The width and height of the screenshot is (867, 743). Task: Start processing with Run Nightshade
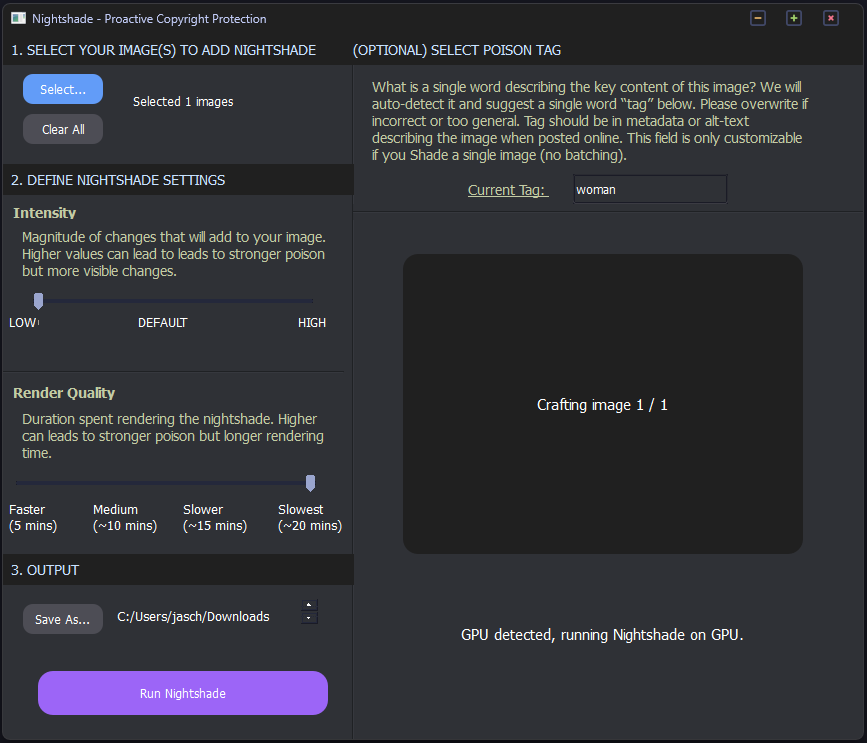[182, 693]
